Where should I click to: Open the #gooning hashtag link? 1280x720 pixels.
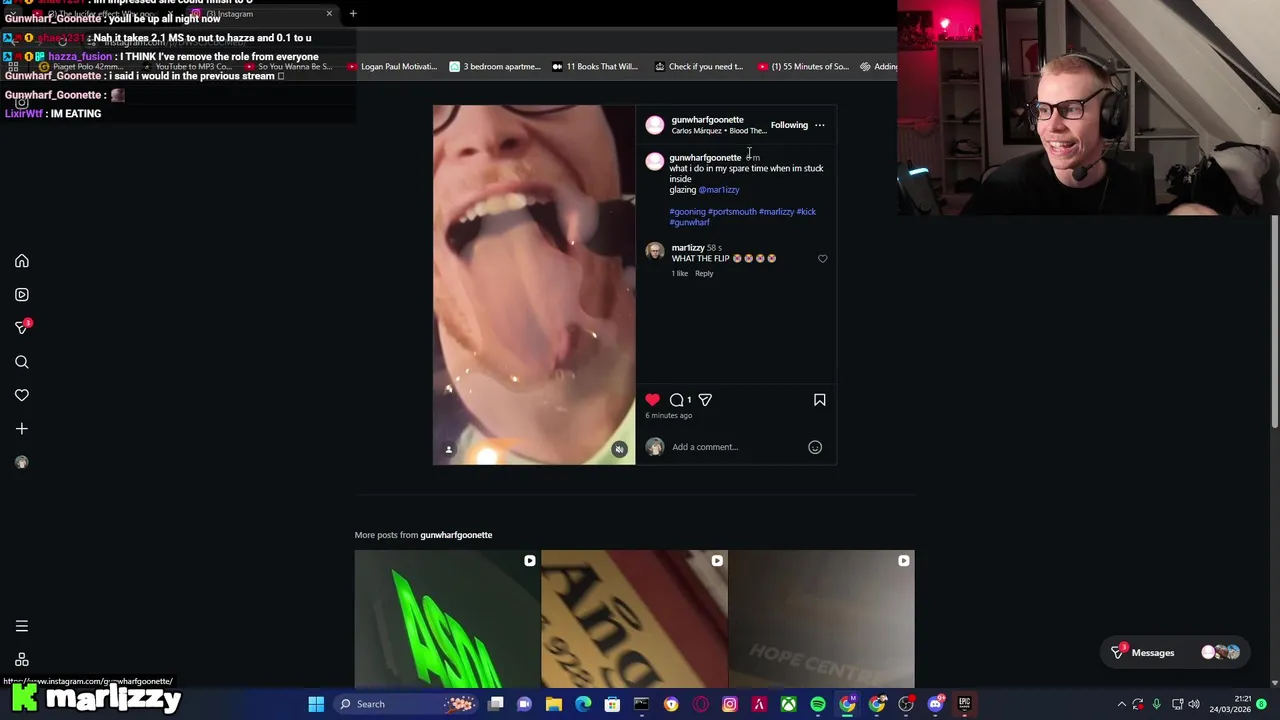(687, 212)
